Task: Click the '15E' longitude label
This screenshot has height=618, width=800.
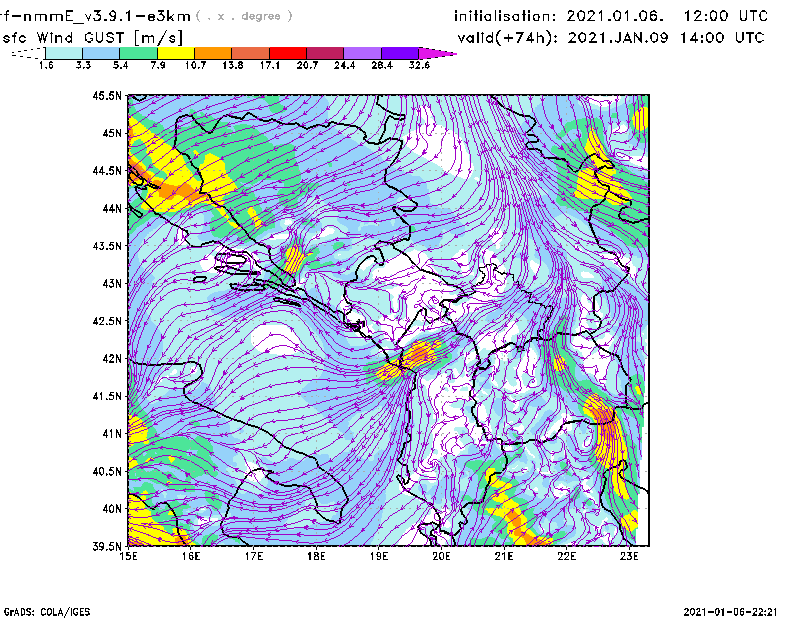Action: point(128,556)
